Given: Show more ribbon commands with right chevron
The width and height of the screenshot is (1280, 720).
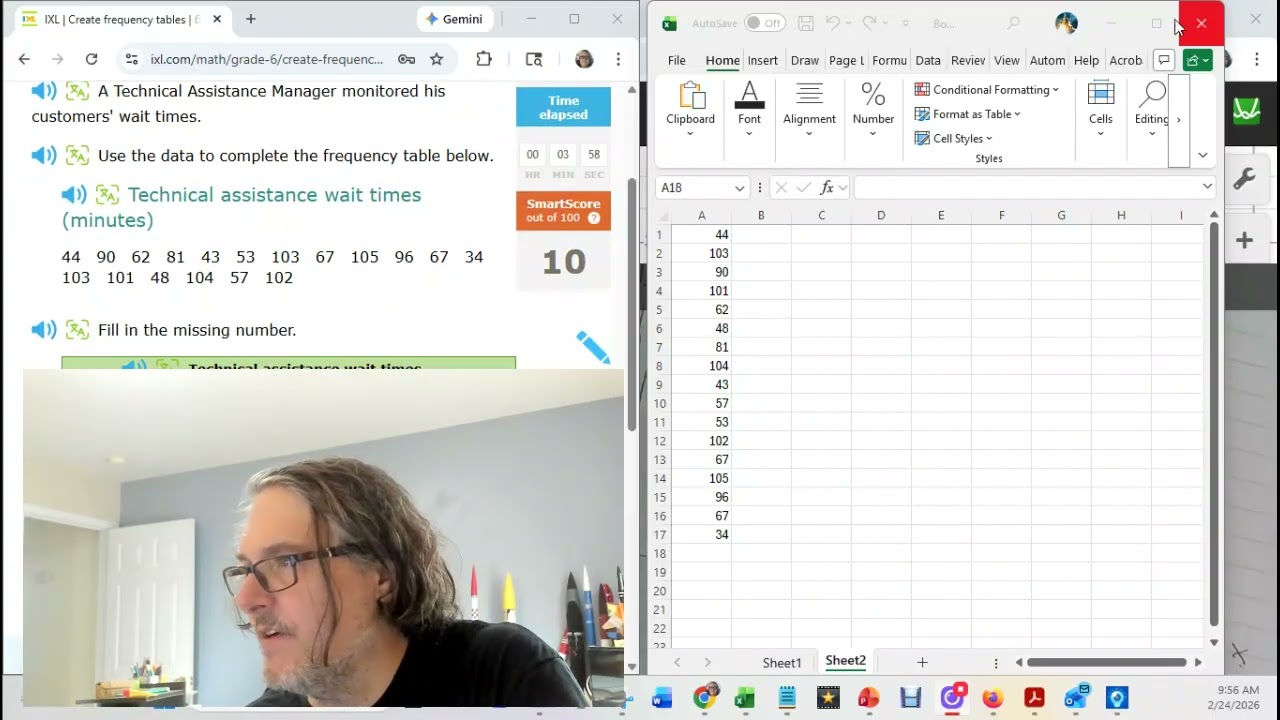Looking at the screenshot, I should pyautogui.click(x=1178, y=120).
